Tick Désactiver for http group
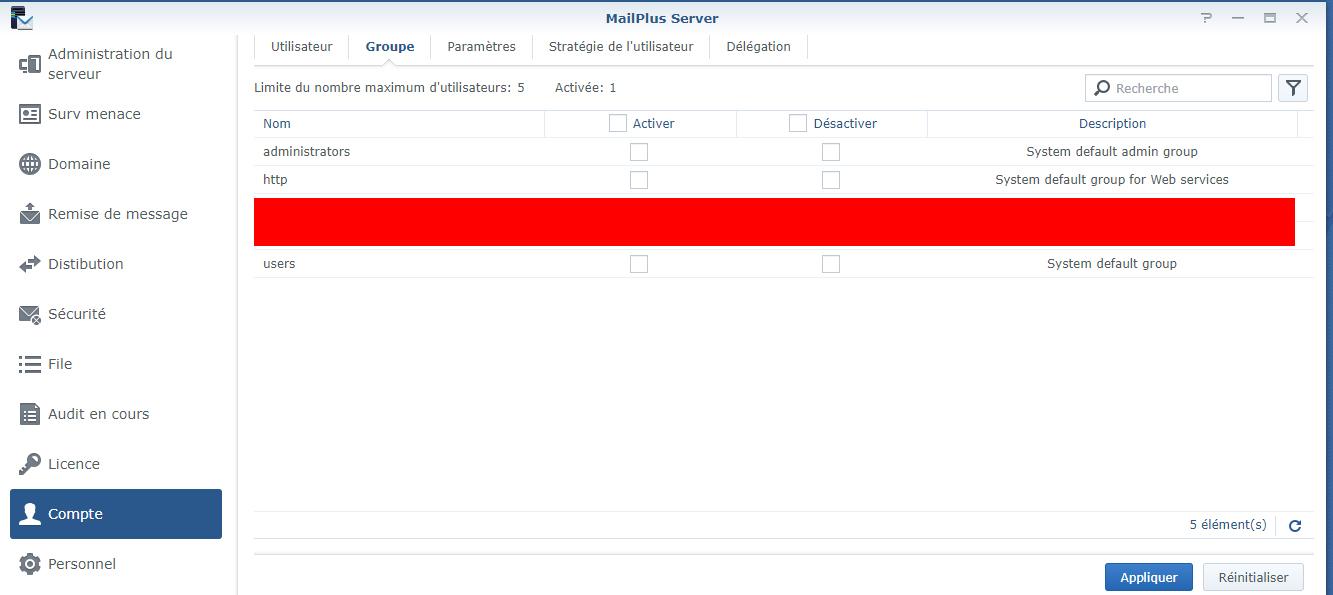The height and width of the screenshot is (595, 1333). click(x=831, y=180)
